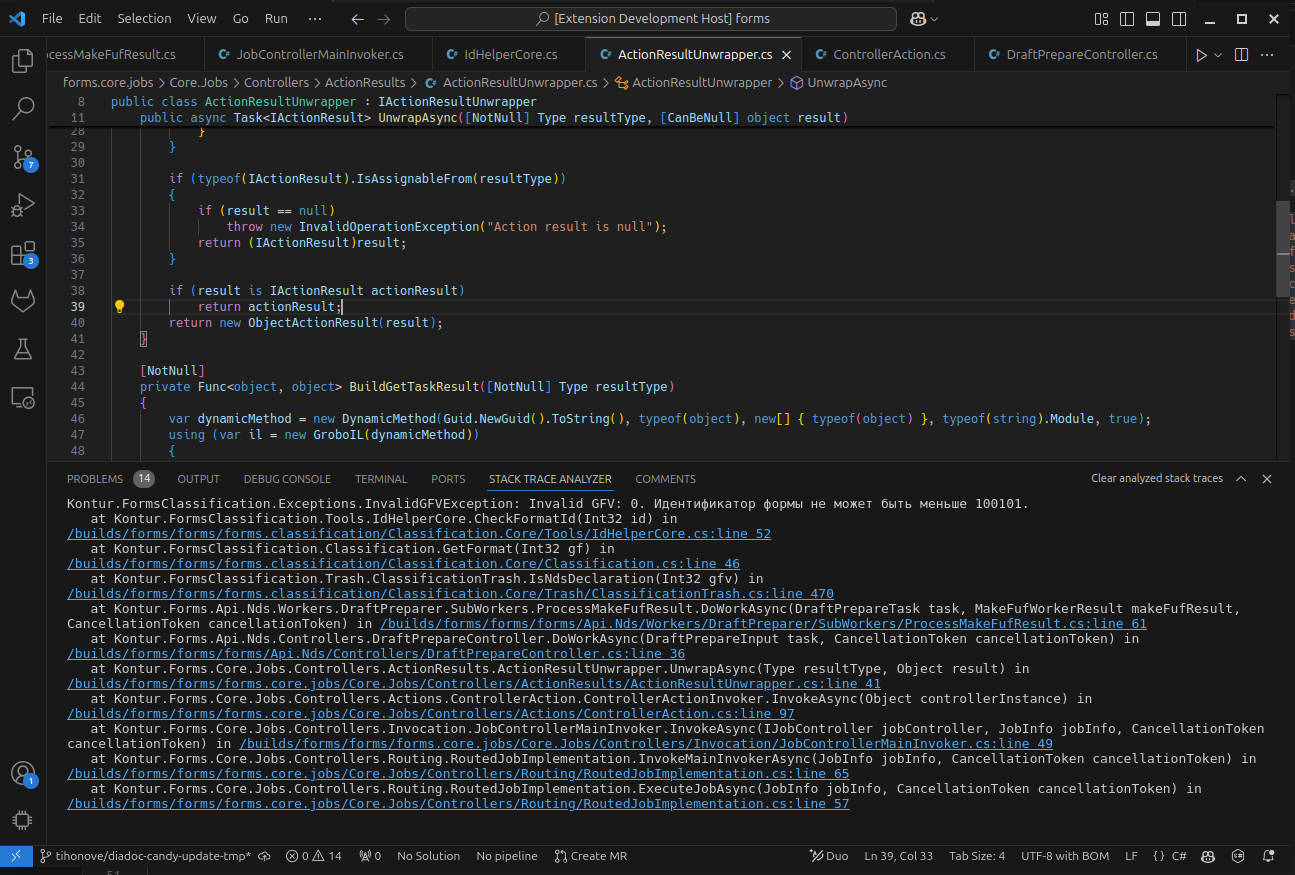Run the C# file with play button
The width and height of the screenshot is (1295, 875).
click(x=1201, y=55)
